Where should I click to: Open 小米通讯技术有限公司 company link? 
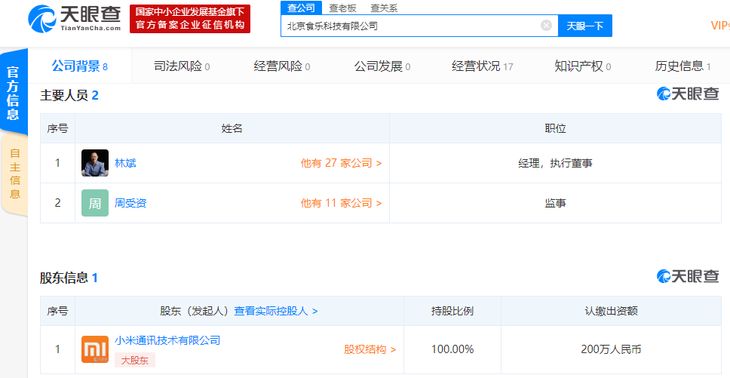168,340
